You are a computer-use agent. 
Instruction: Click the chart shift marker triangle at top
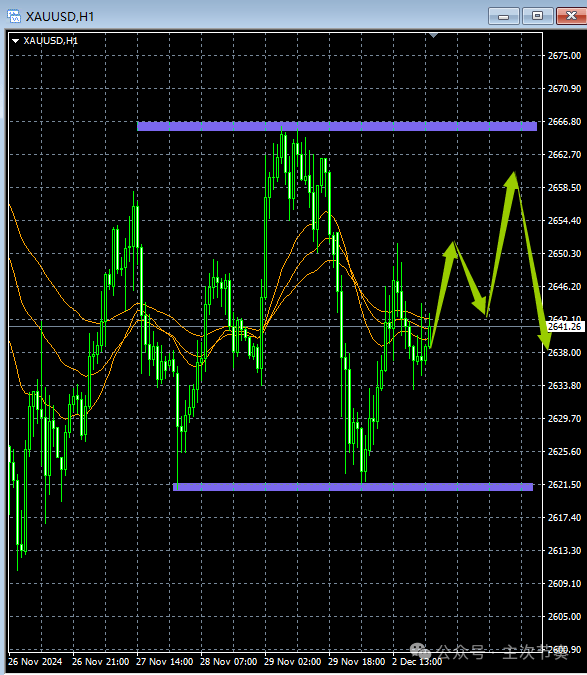433,35
